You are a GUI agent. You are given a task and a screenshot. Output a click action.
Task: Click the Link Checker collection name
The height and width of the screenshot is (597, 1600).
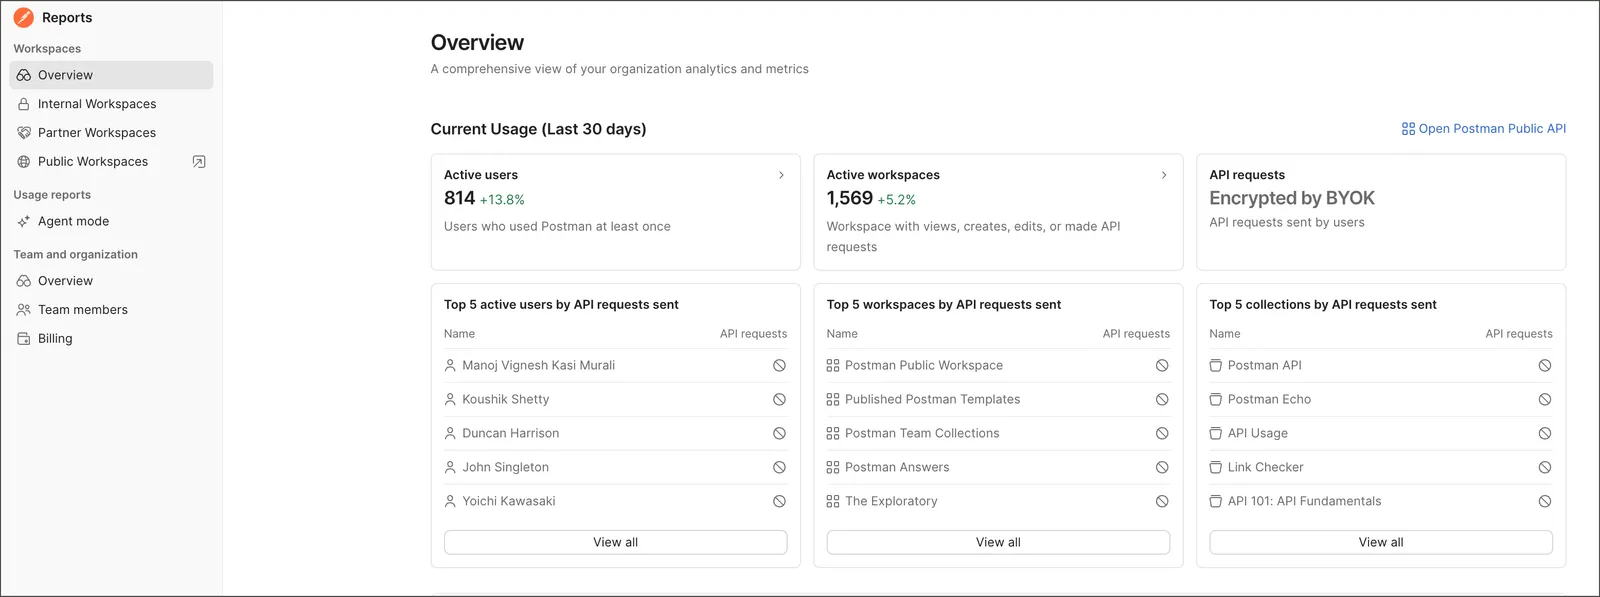[x=1266, y=468]
